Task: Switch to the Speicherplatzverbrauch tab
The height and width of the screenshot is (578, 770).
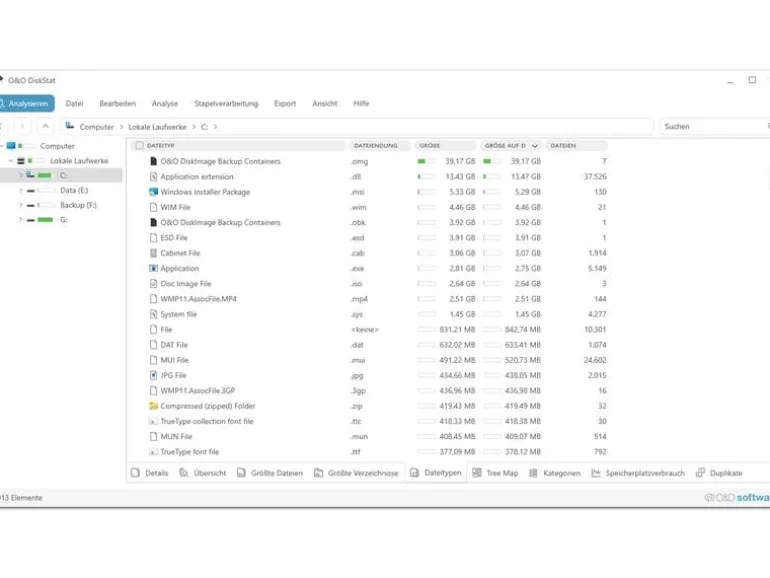Action: pyautogui.click(x=638, y=473)
